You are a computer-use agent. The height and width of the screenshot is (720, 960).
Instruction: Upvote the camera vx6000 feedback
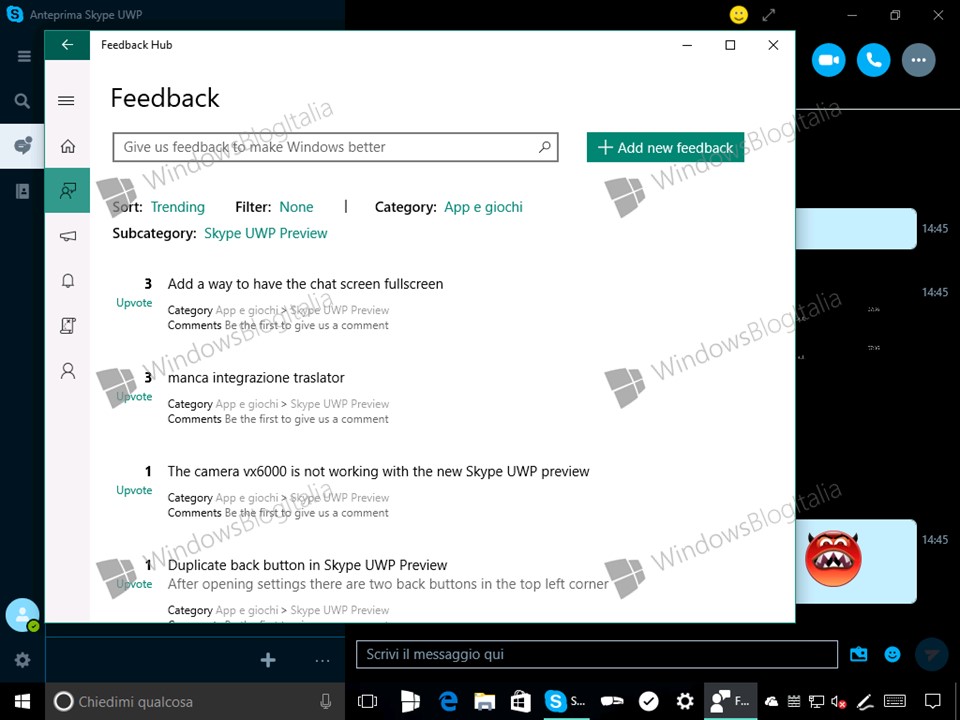click(x=134, y=490)
